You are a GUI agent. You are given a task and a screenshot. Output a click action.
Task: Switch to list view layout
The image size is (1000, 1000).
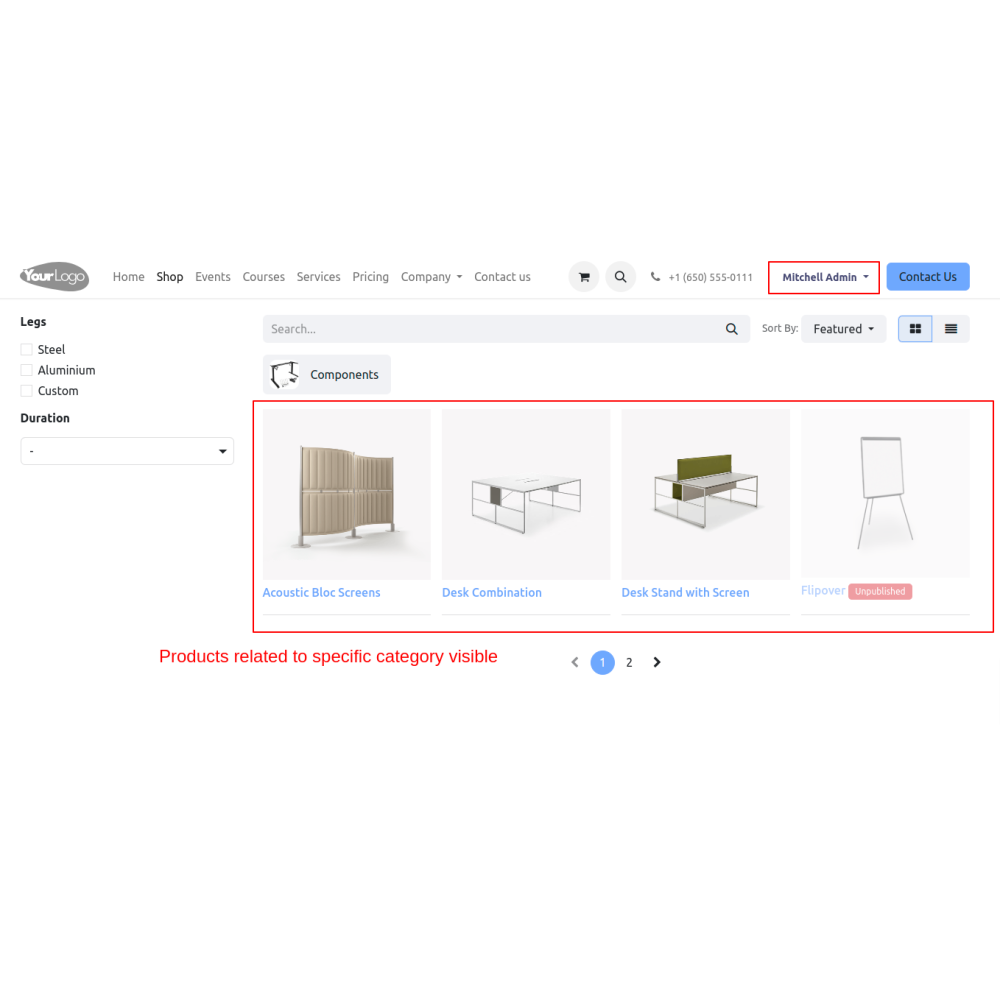951,329
